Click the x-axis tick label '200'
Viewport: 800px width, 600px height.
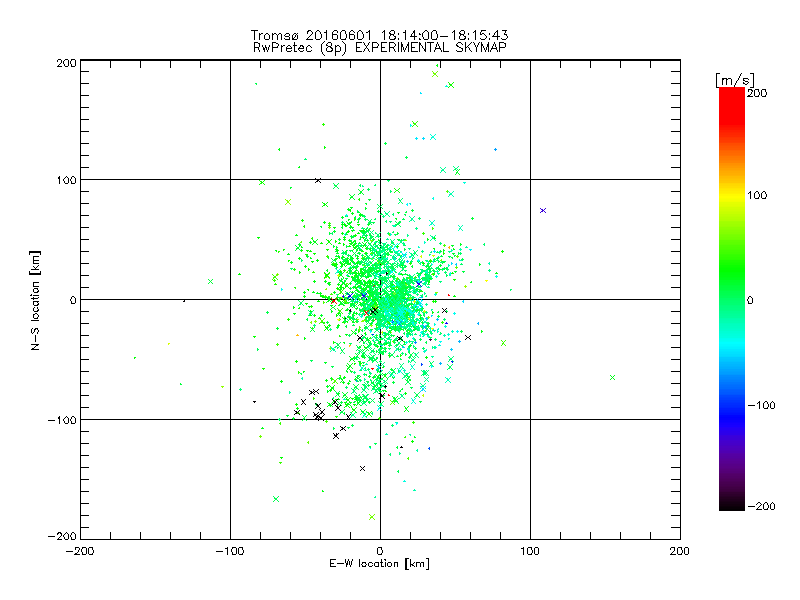[680, 551]
